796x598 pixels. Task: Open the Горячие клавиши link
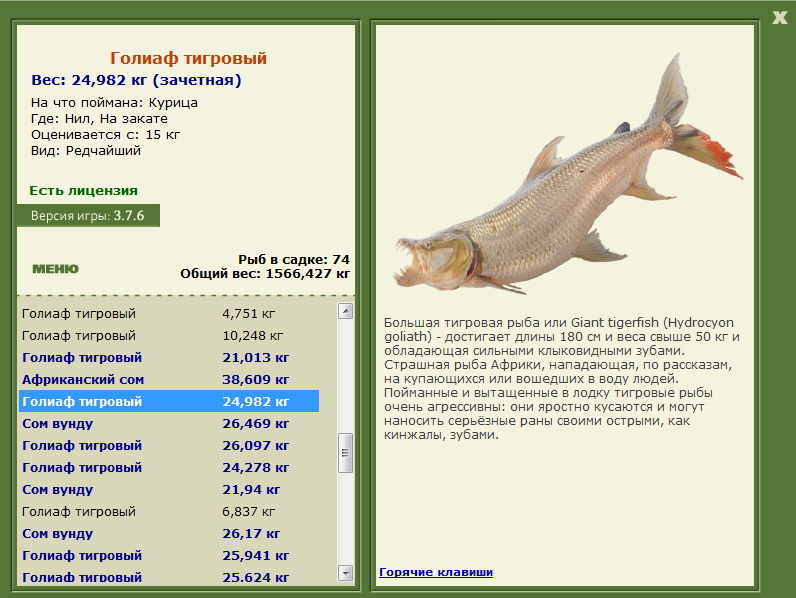pyautogui.click(x=436, y=572)
